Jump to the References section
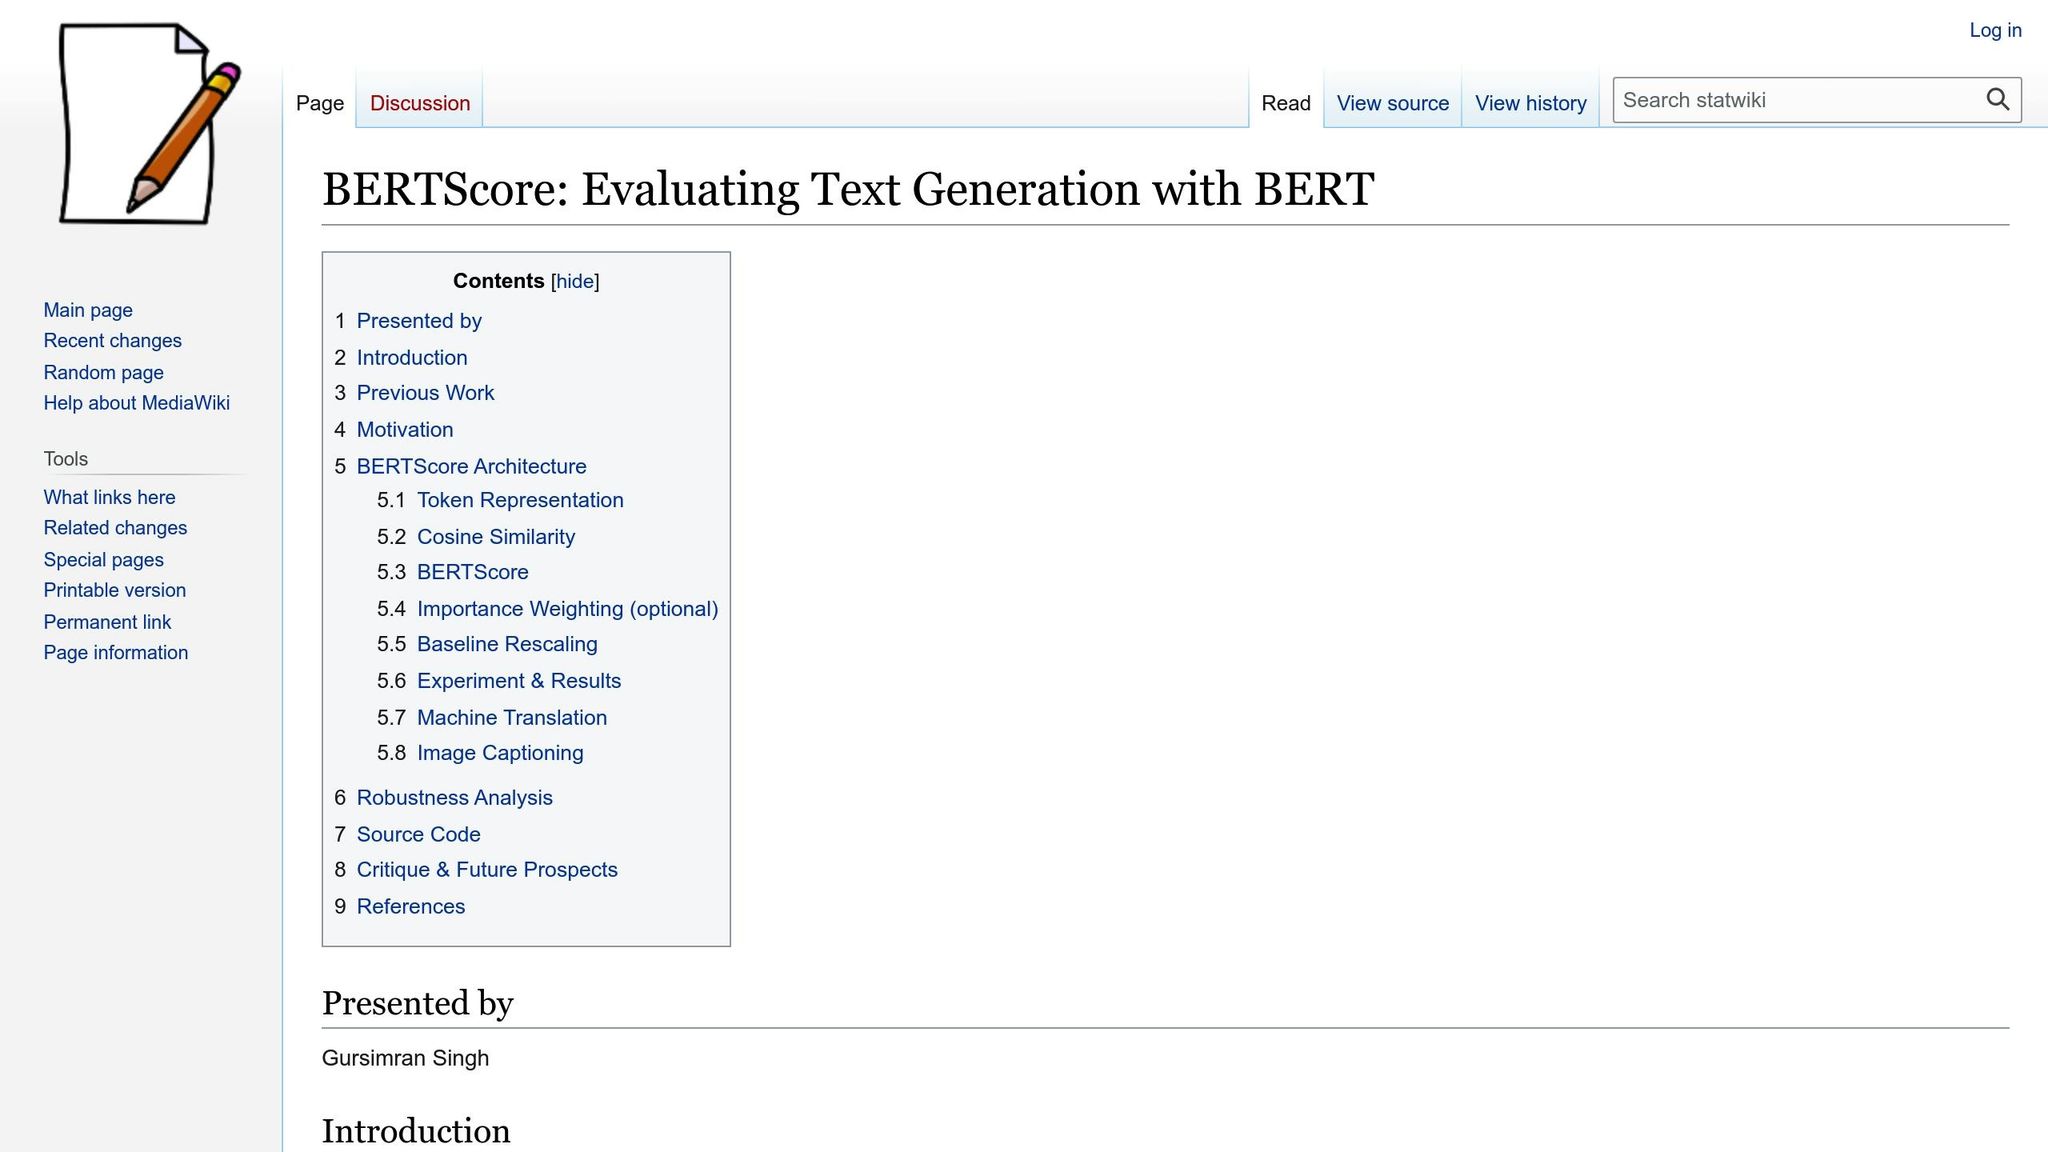Image resolution: width=2048 pixels, height=1152 pixels. pos(410,906)
